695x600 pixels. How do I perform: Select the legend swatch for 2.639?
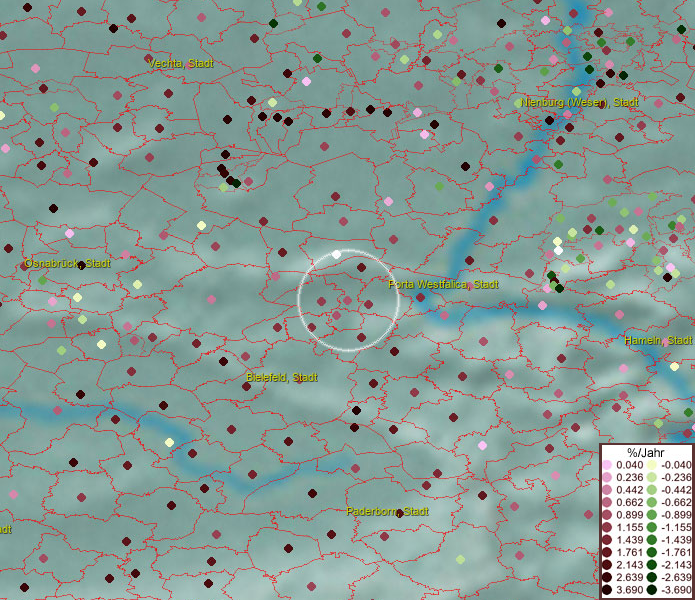click(607, 577)
